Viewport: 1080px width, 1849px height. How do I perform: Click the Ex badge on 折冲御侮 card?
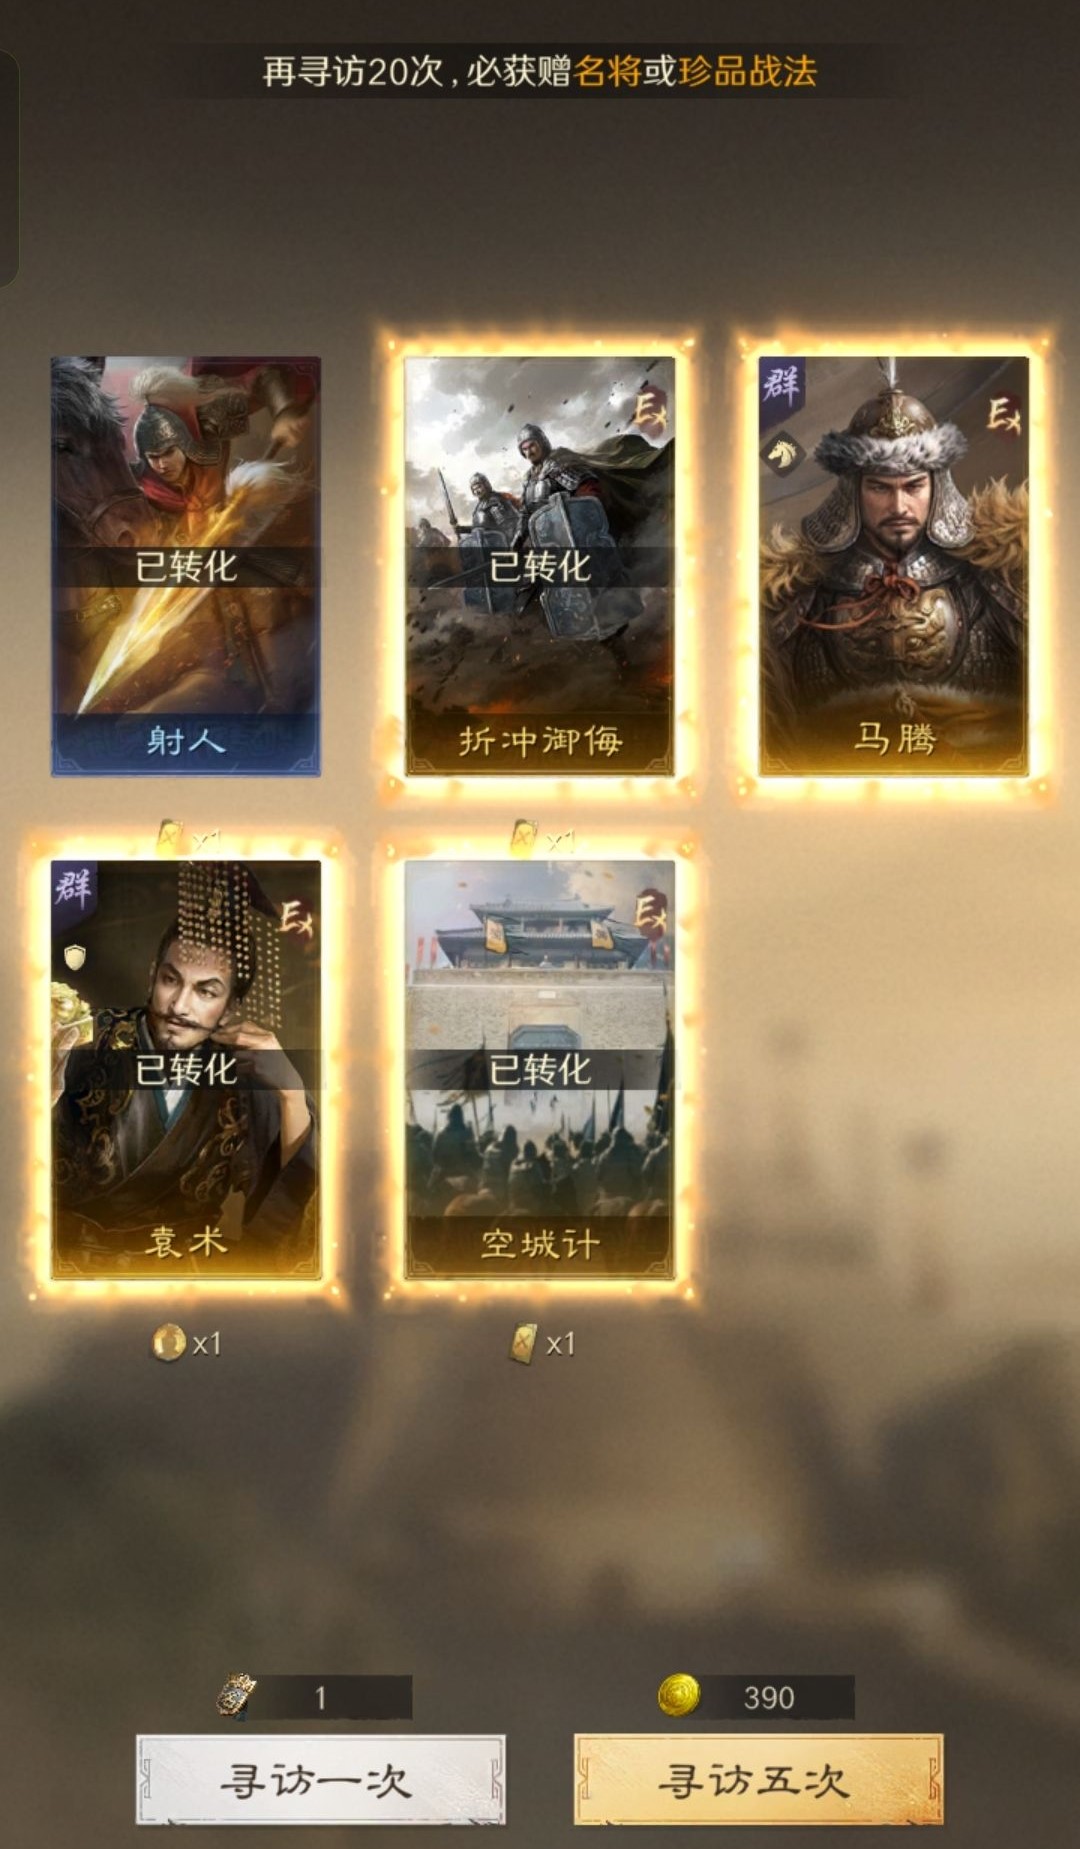[x=649, y=410]
